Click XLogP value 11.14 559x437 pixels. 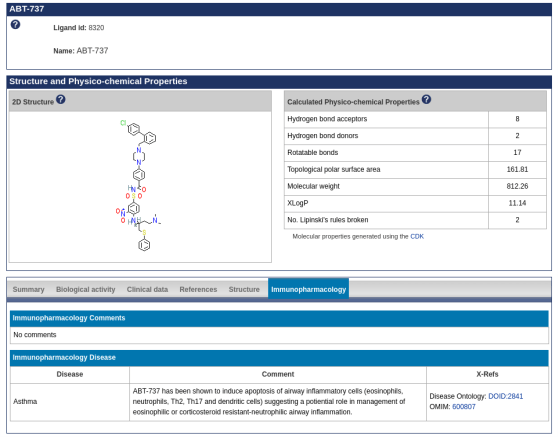[x=517, y=203]
